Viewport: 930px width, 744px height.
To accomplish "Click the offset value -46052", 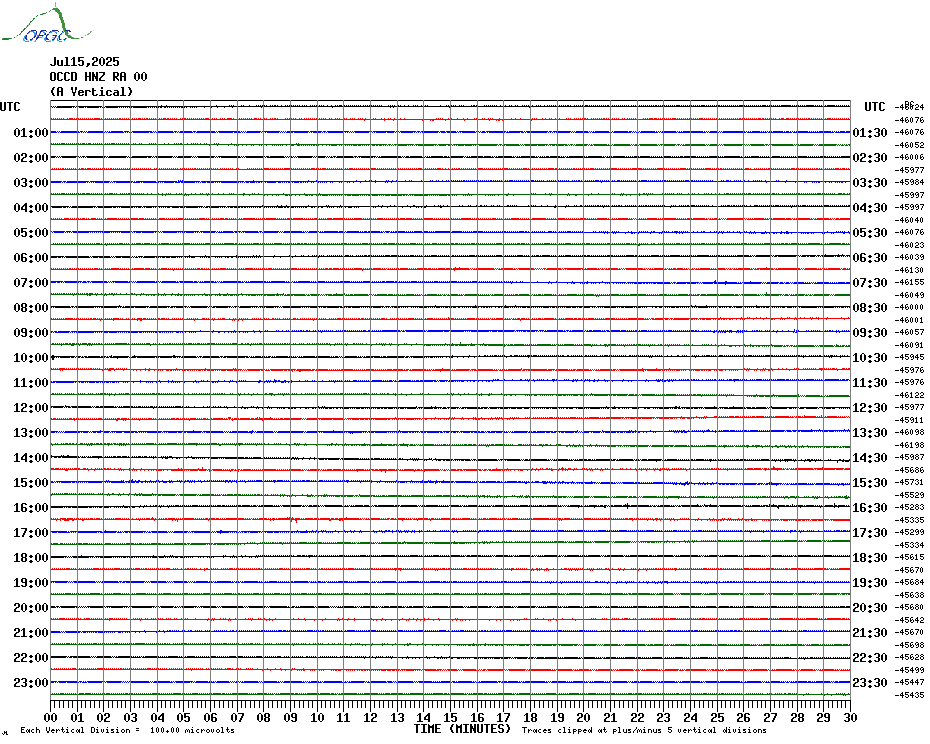I will click(x=909, y=145).
